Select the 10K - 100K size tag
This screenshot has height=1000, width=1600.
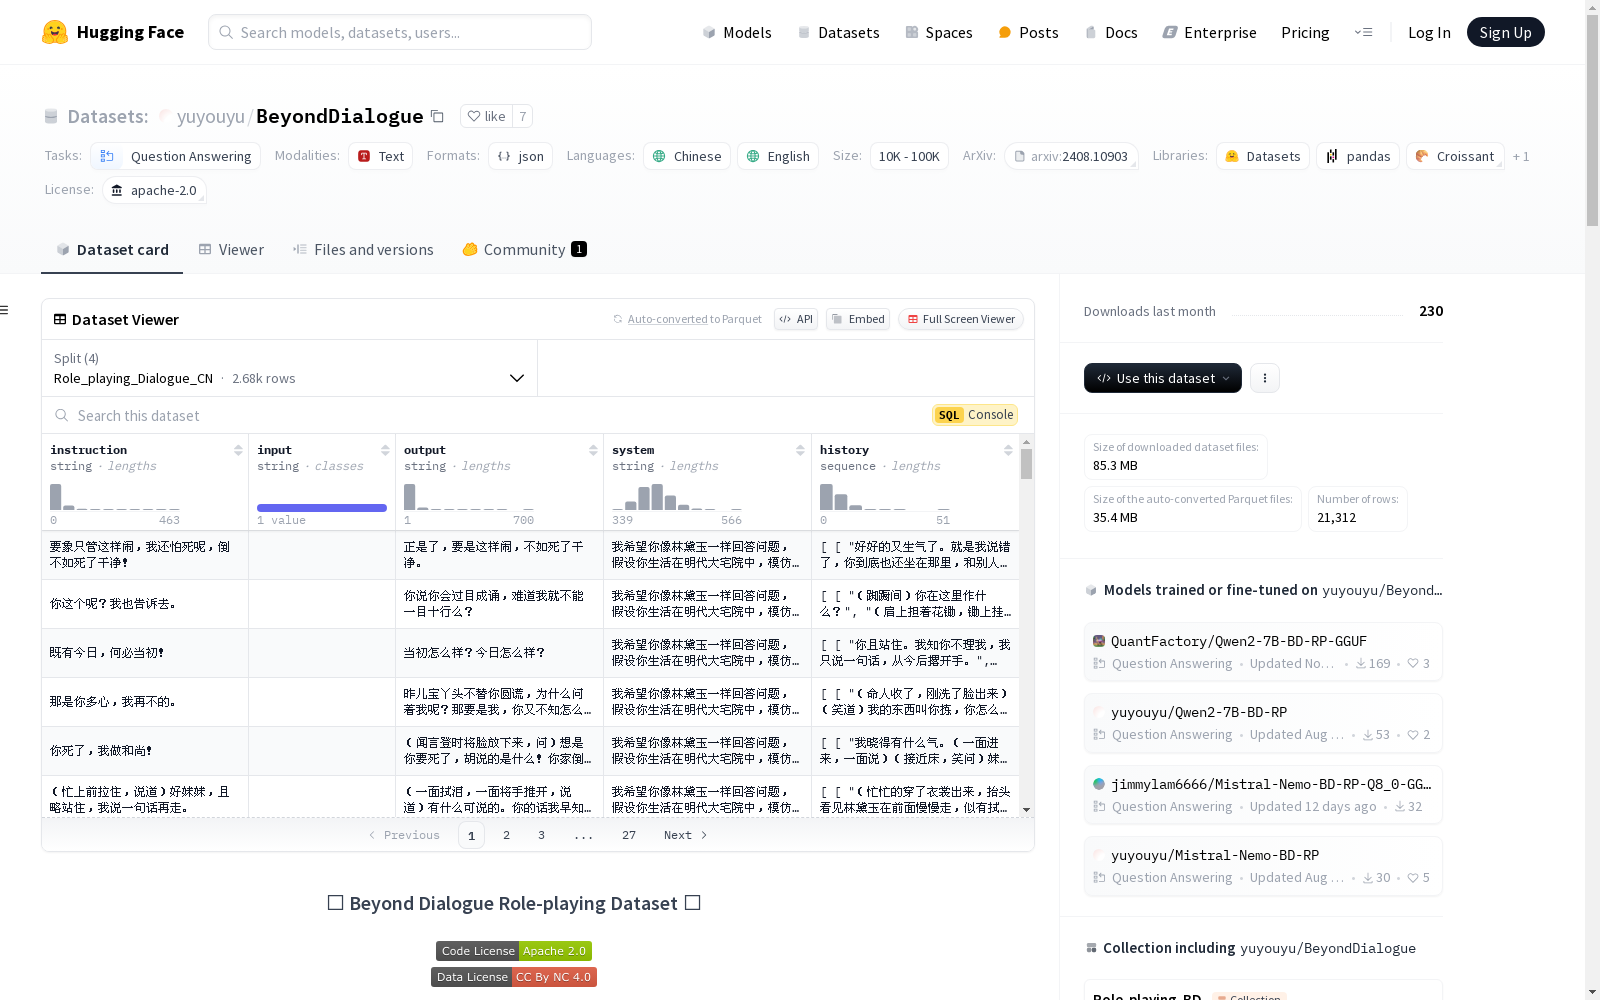(909, 156)
